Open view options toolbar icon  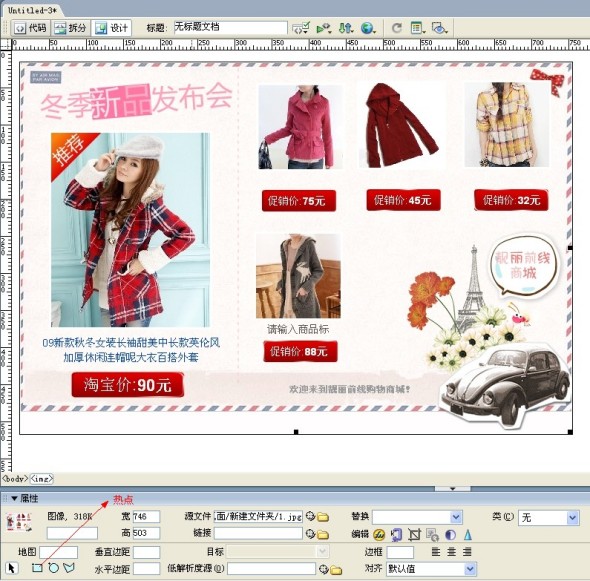418,28
